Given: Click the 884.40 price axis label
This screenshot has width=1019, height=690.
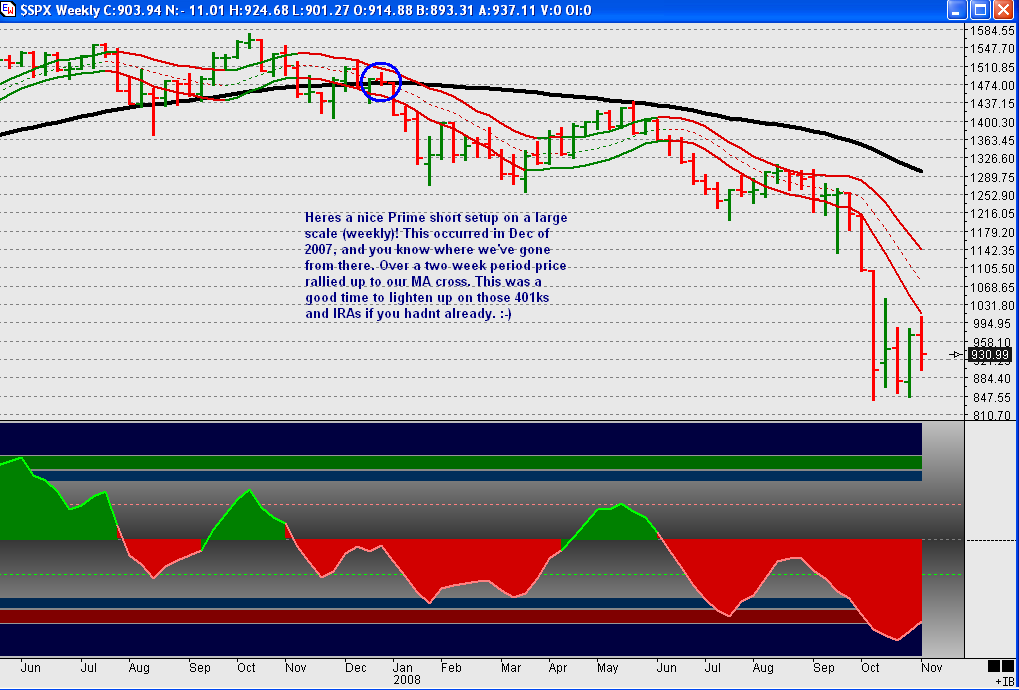Looking at the screenshot, I should 993,379.
